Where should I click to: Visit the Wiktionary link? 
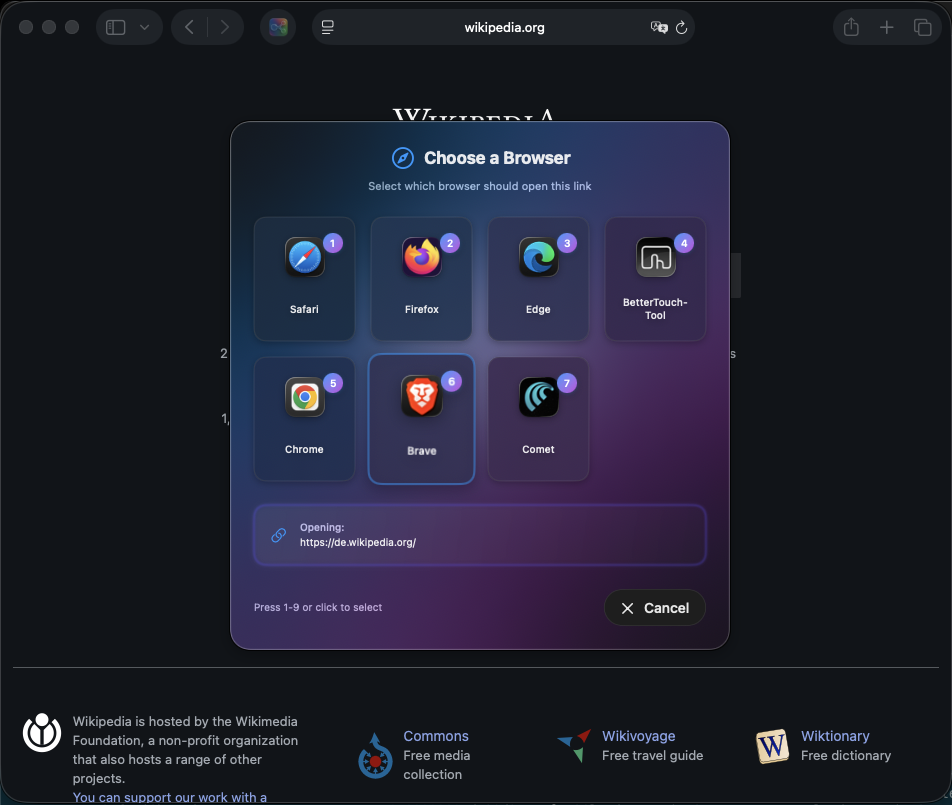835,736
